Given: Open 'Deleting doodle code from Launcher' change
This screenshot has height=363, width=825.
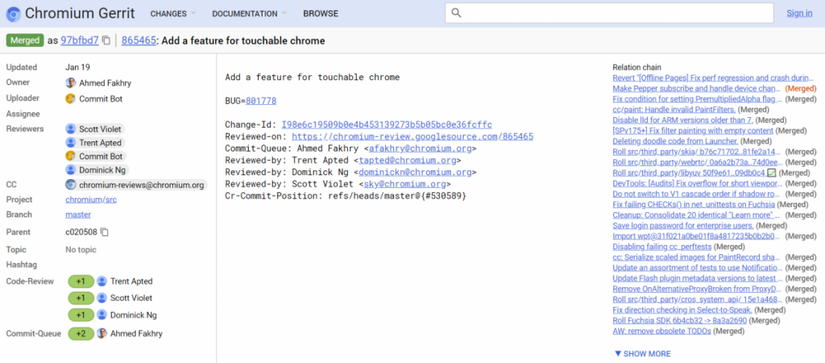Looking at the screenshot, I should (676, 141).
